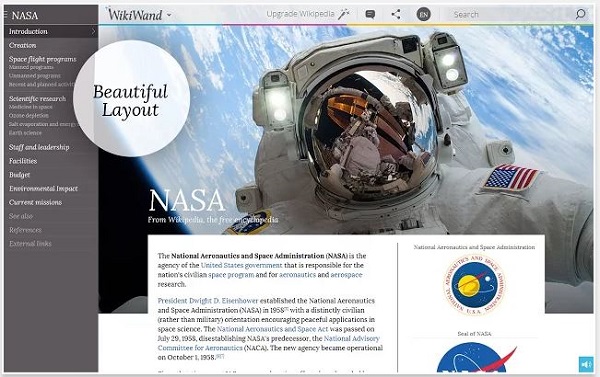
Task: Follow the space program link
Action: click(231, 275)
